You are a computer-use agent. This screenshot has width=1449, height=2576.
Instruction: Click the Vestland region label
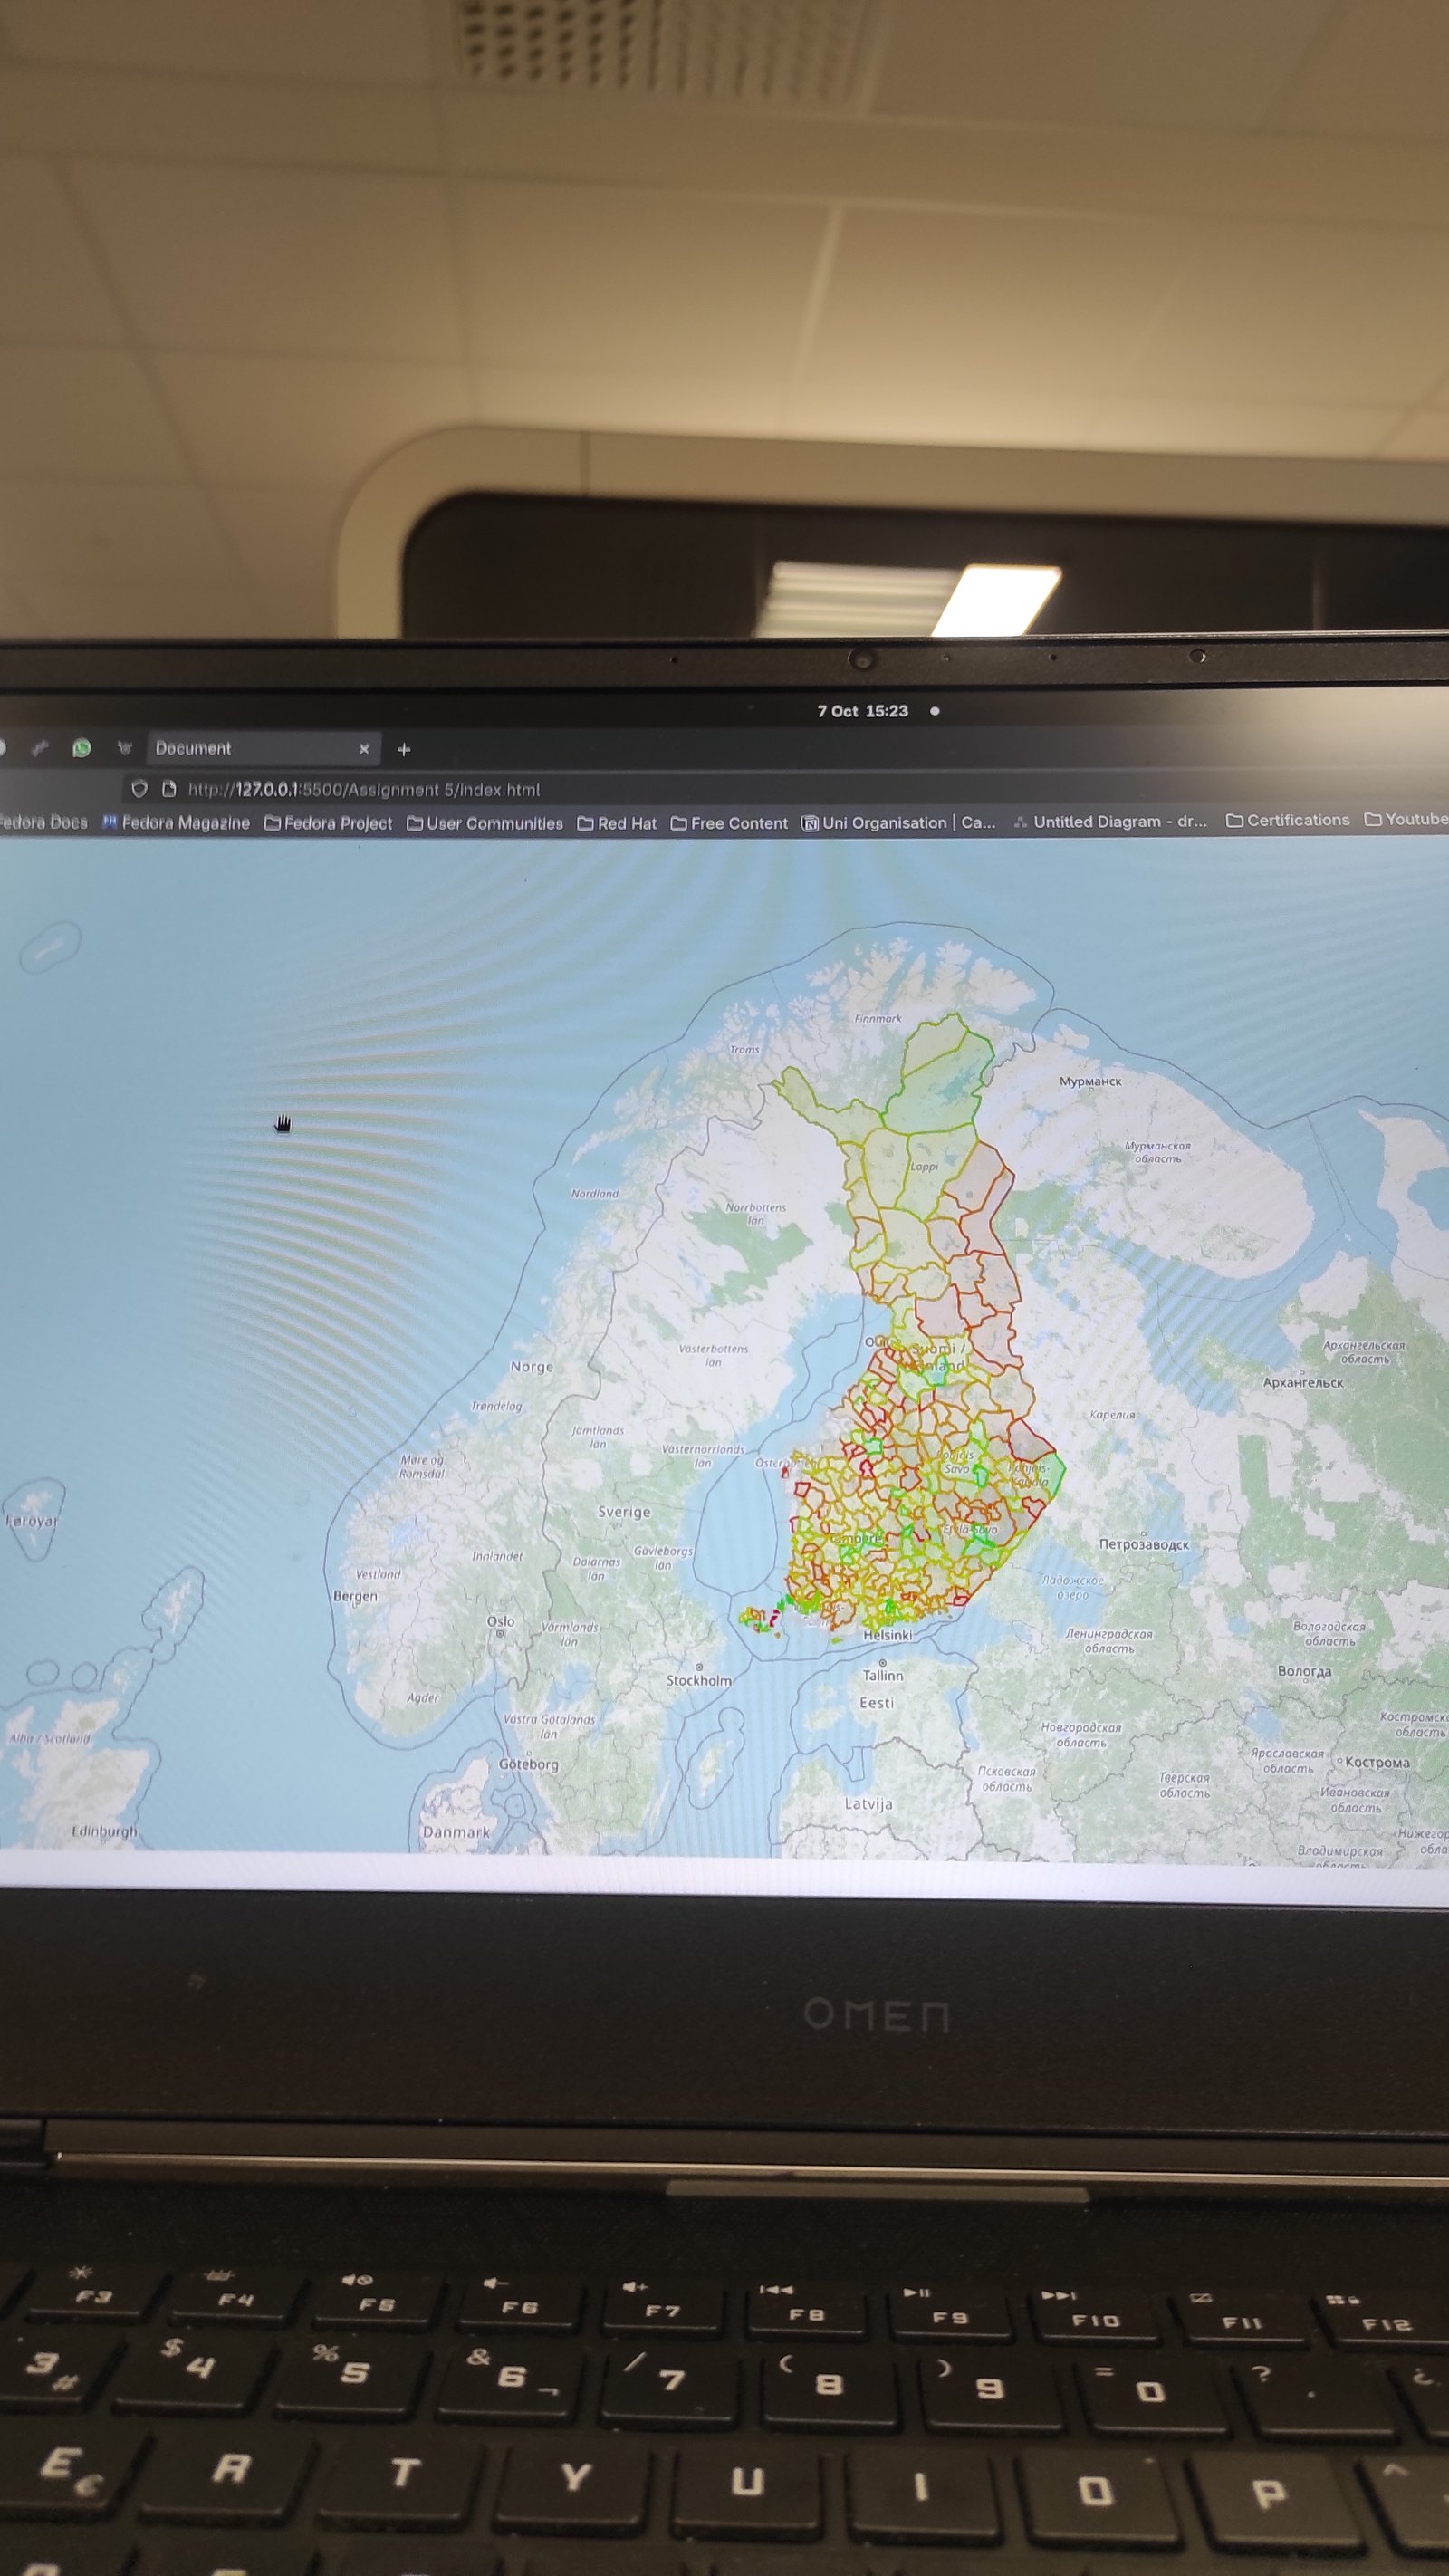(378, 1574)
